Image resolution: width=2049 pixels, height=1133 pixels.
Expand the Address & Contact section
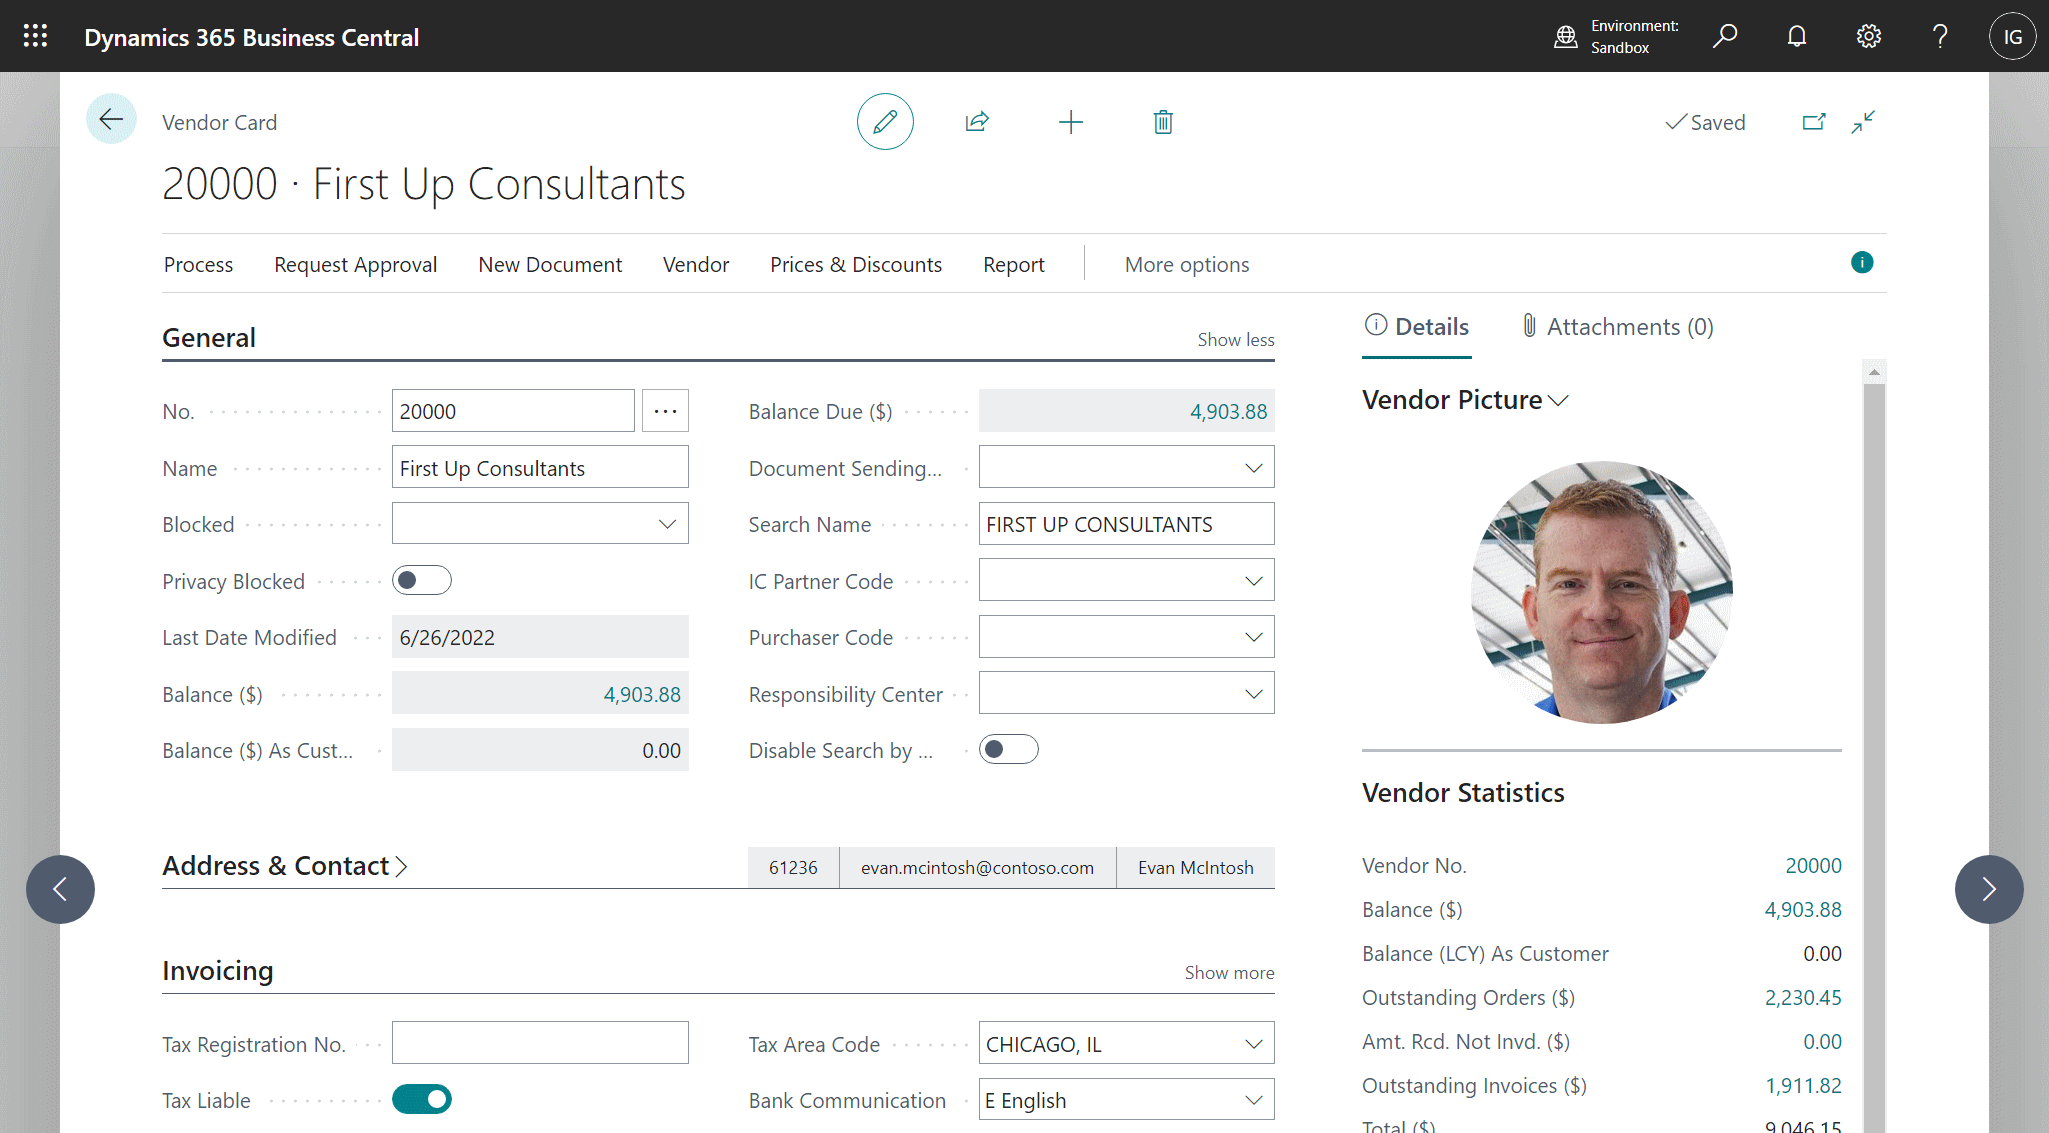point(285,866)
